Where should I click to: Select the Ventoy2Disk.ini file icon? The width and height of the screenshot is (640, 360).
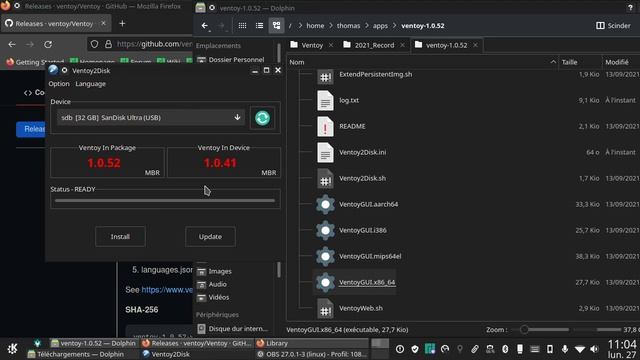325,152
